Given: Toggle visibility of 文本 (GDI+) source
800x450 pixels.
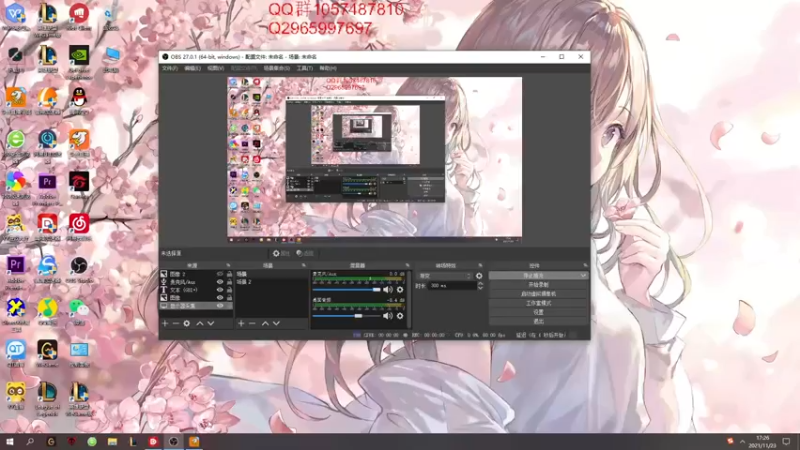Looking at the screenshot, I should 220,290.
